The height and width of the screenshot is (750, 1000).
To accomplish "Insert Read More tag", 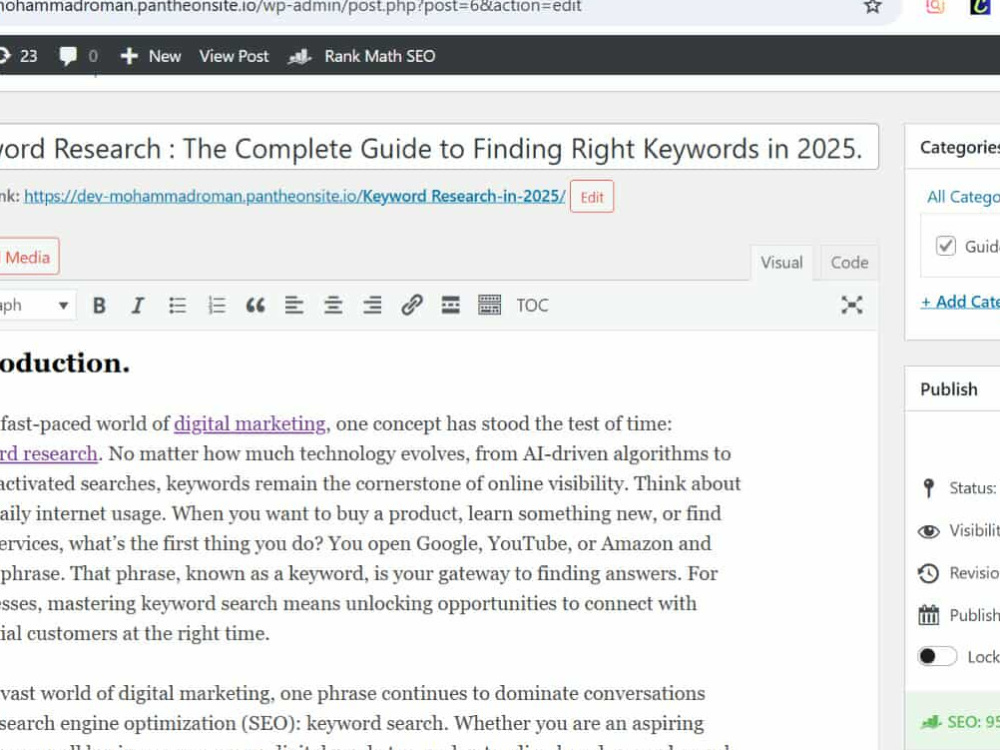I will coord(450,305).
